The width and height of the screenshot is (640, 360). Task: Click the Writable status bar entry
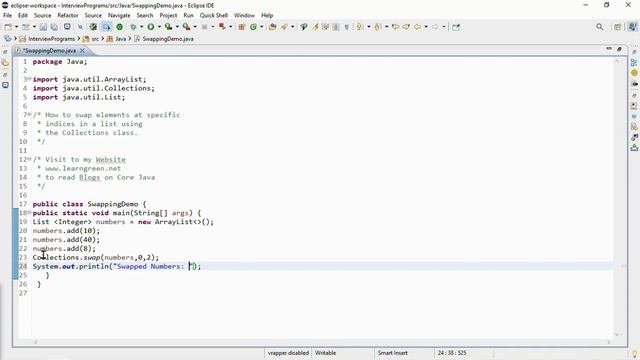click(x=325, y=353)
